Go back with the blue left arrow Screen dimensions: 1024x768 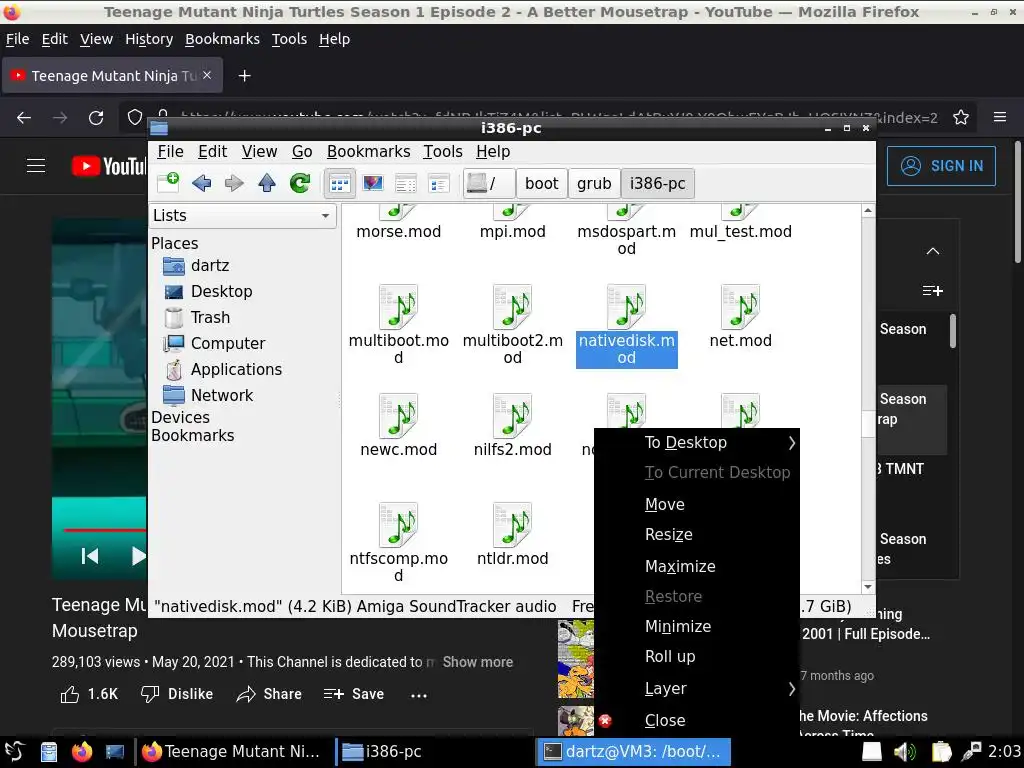(x=202, y=184)
